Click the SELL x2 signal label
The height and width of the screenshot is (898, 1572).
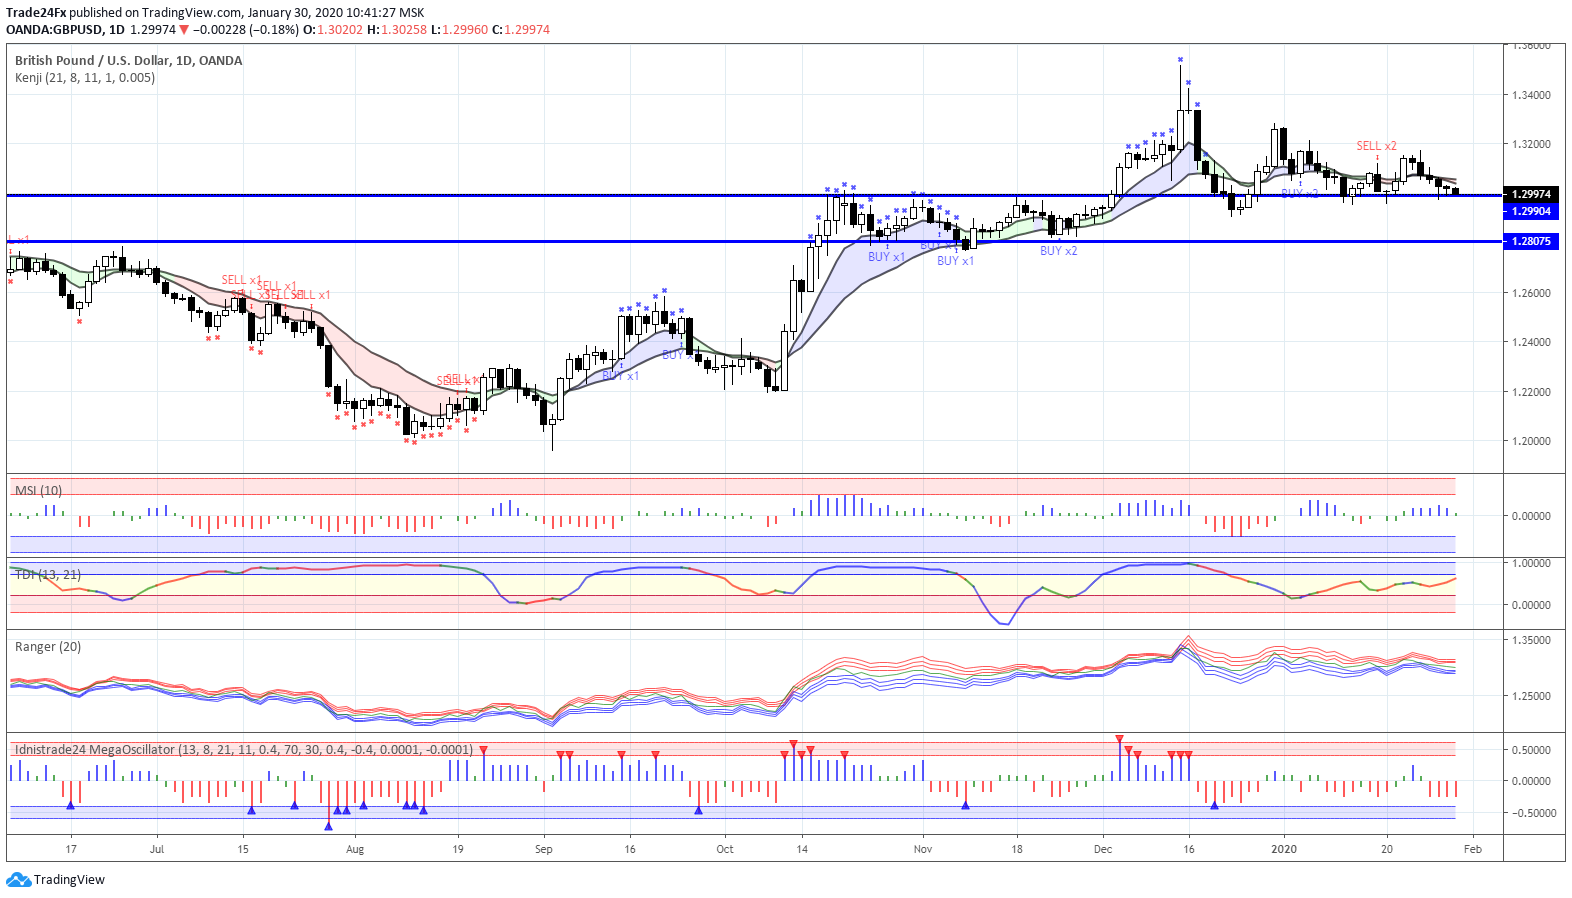(x=1376, y=146)
